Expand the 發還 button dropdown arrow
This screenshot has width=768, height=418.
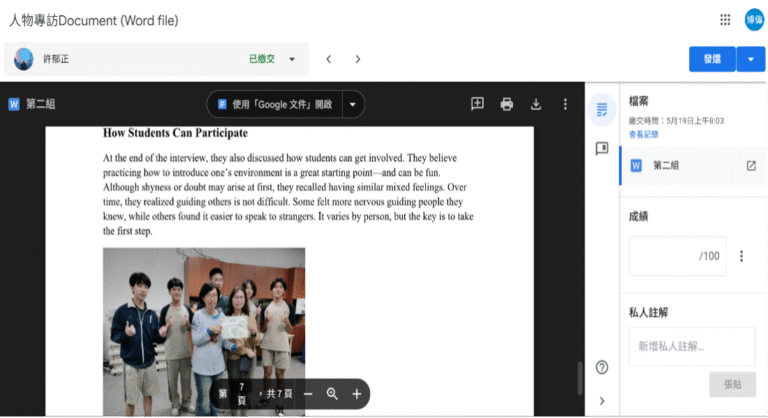tap(751, 59)
